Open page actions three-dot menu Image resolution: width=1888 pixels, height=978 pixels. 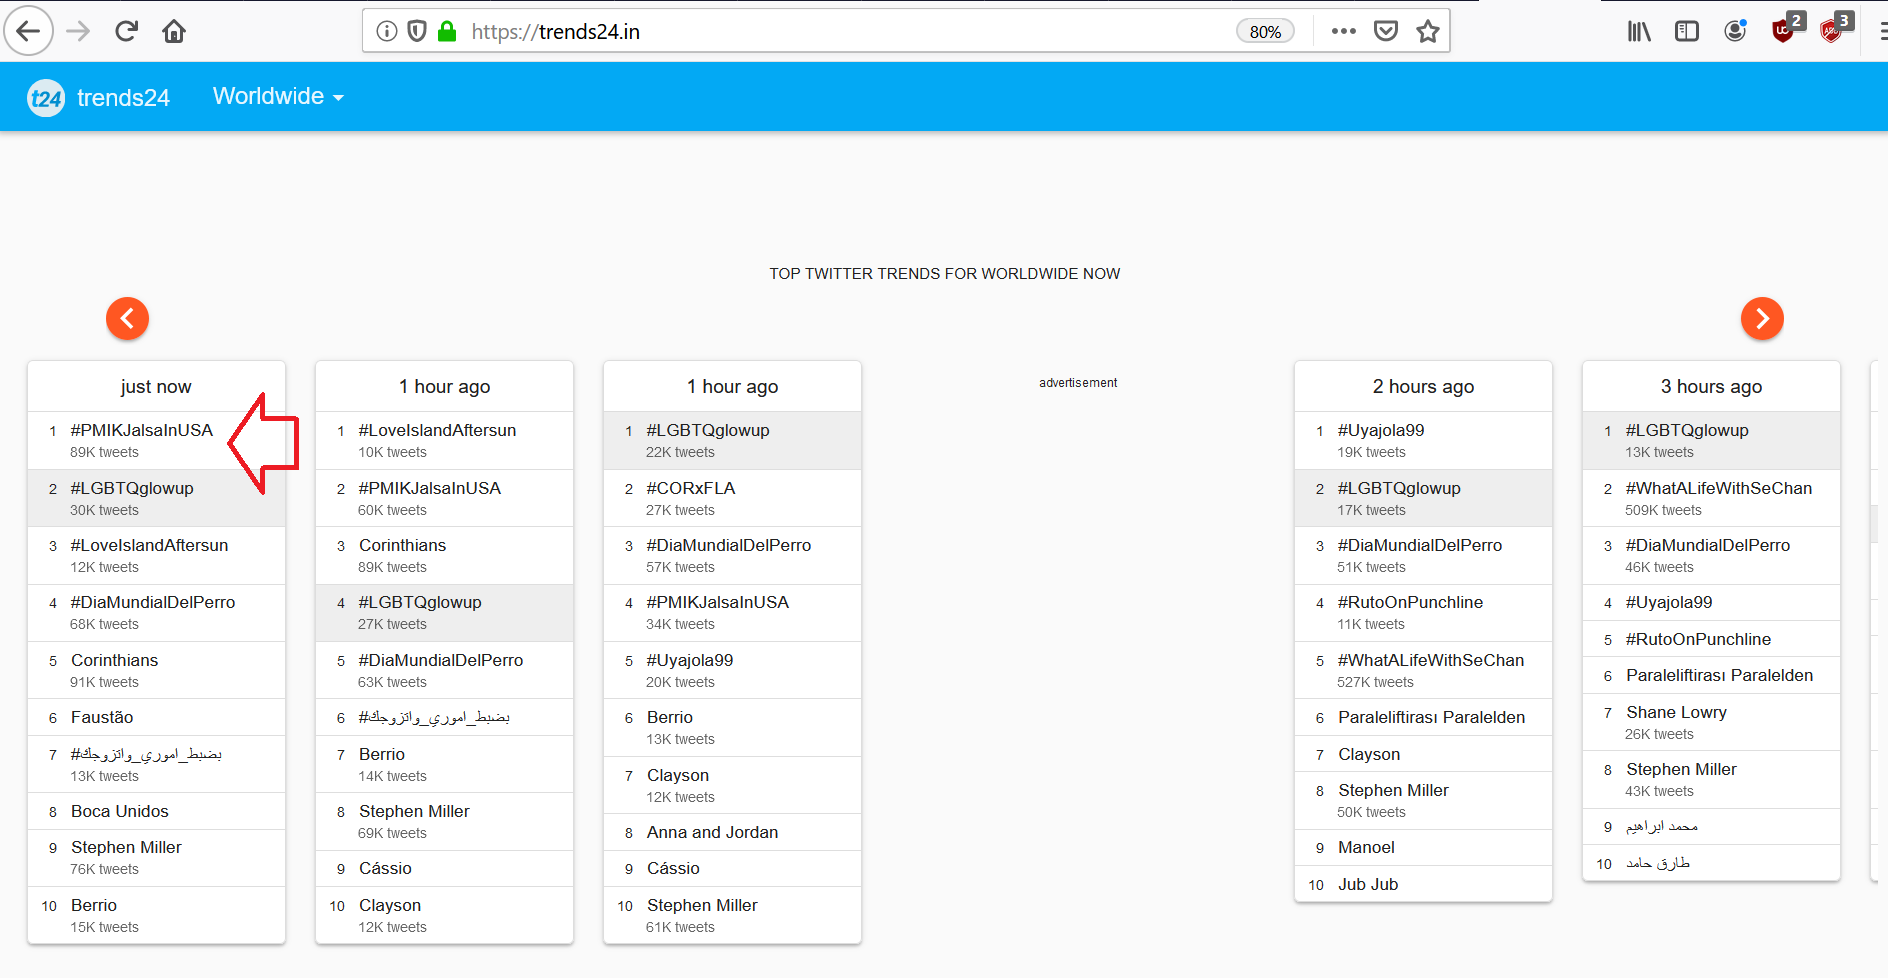point(1344,31)
